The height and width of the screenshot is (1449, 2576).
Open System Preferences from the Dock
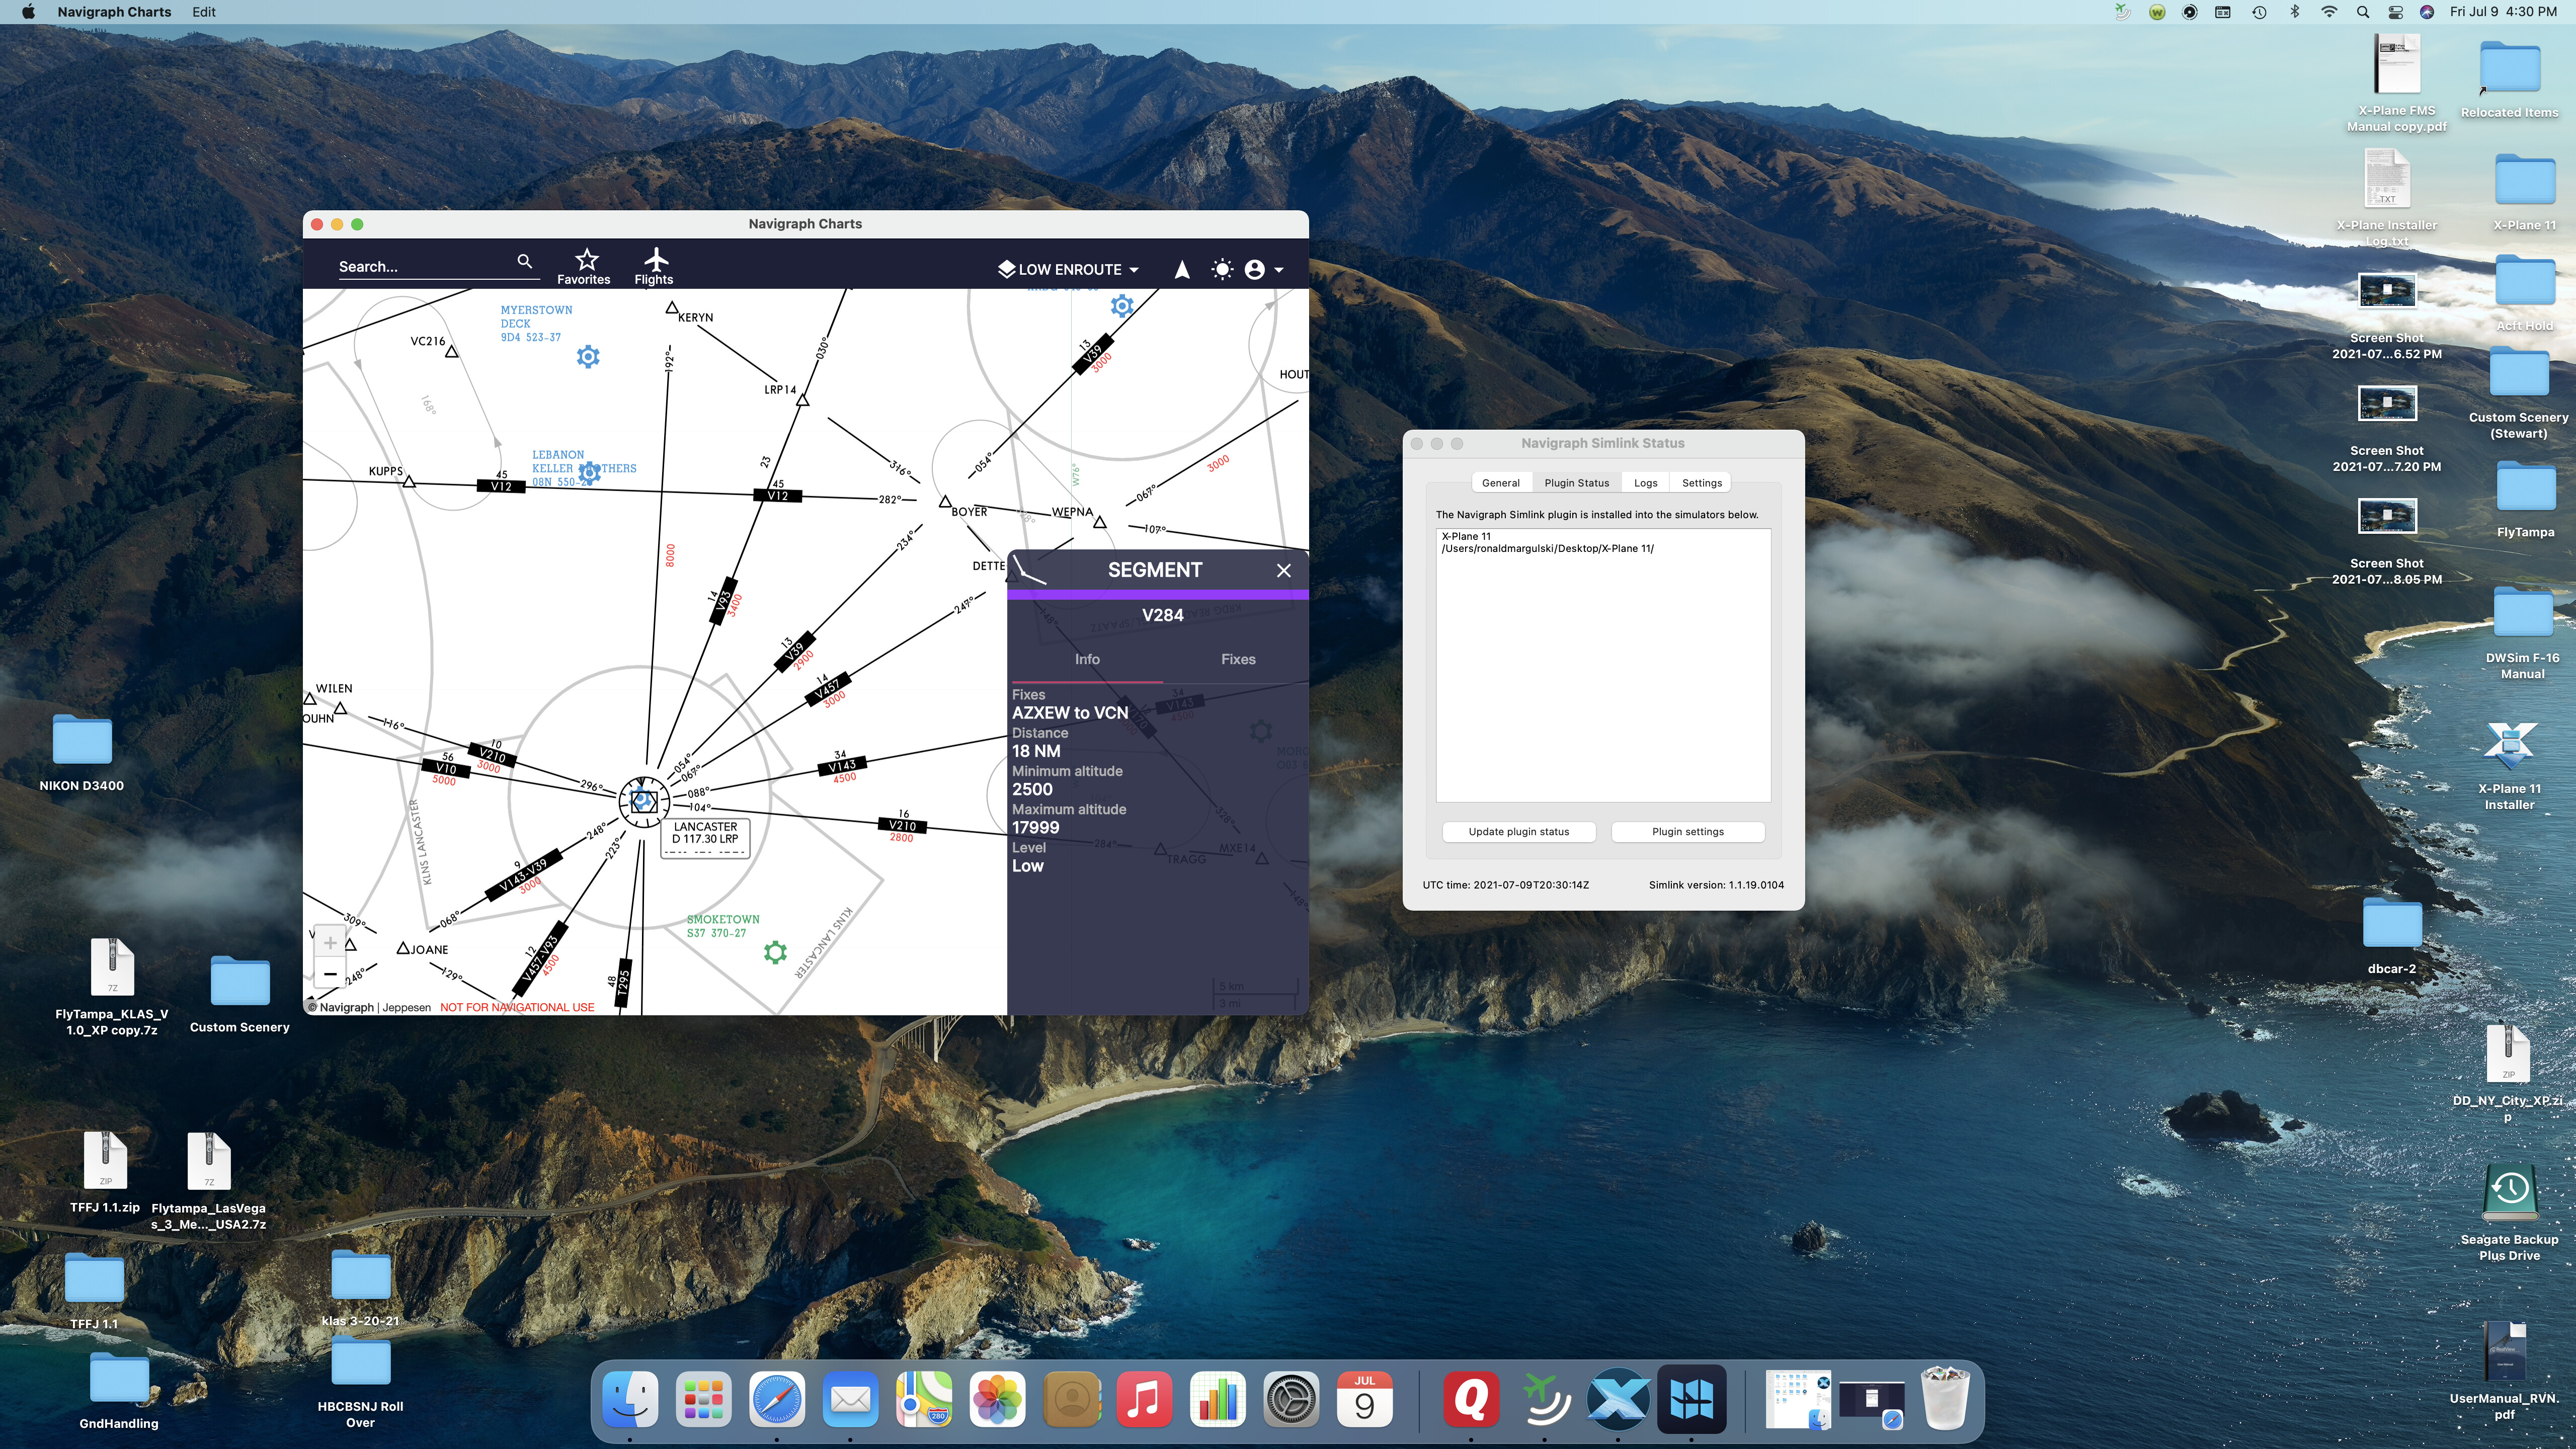(1291, 1399)
